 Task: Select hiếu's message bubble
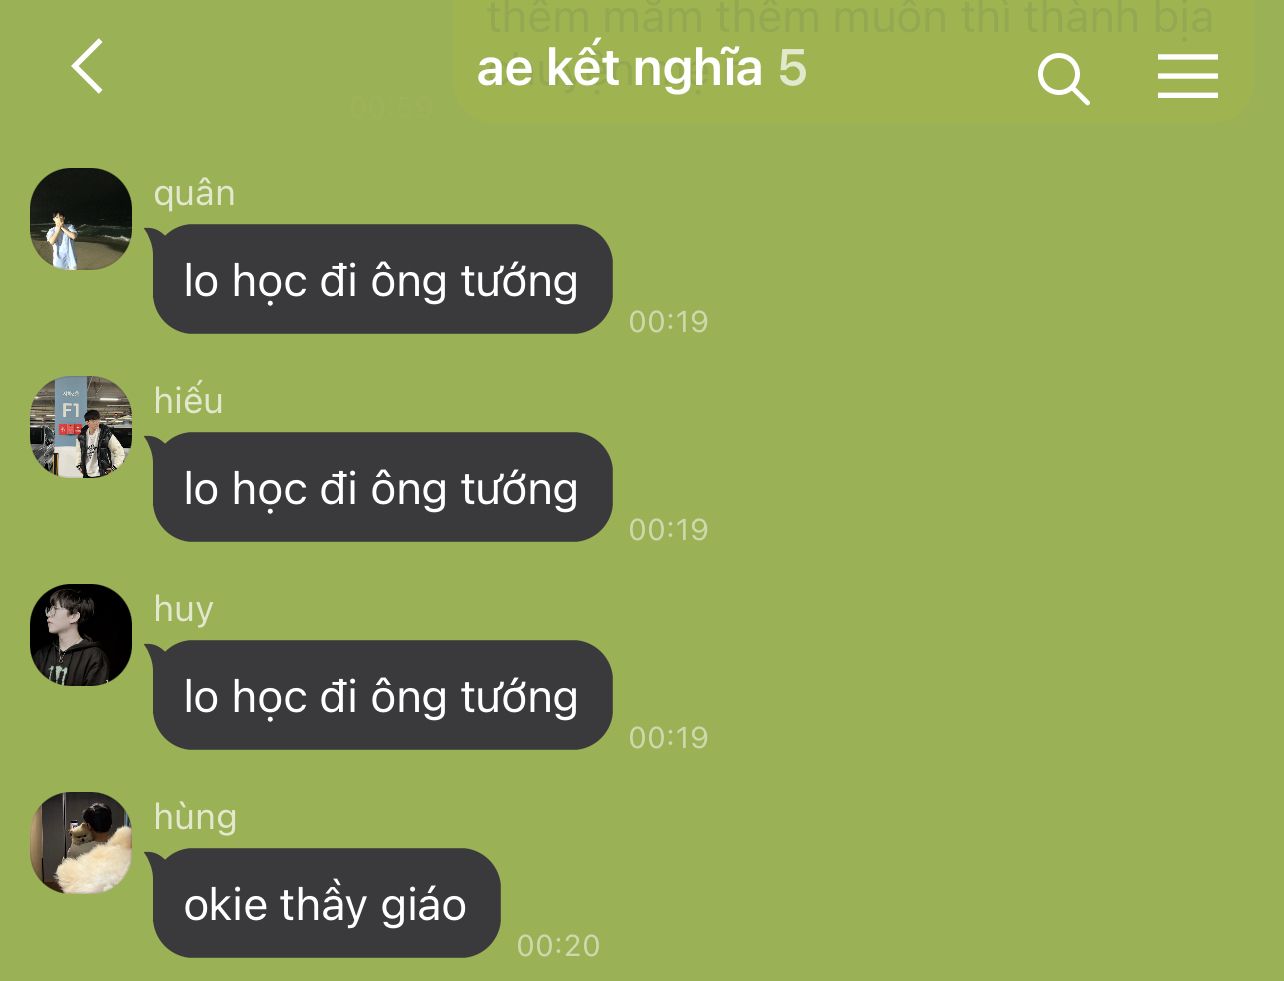pos(382,487)
